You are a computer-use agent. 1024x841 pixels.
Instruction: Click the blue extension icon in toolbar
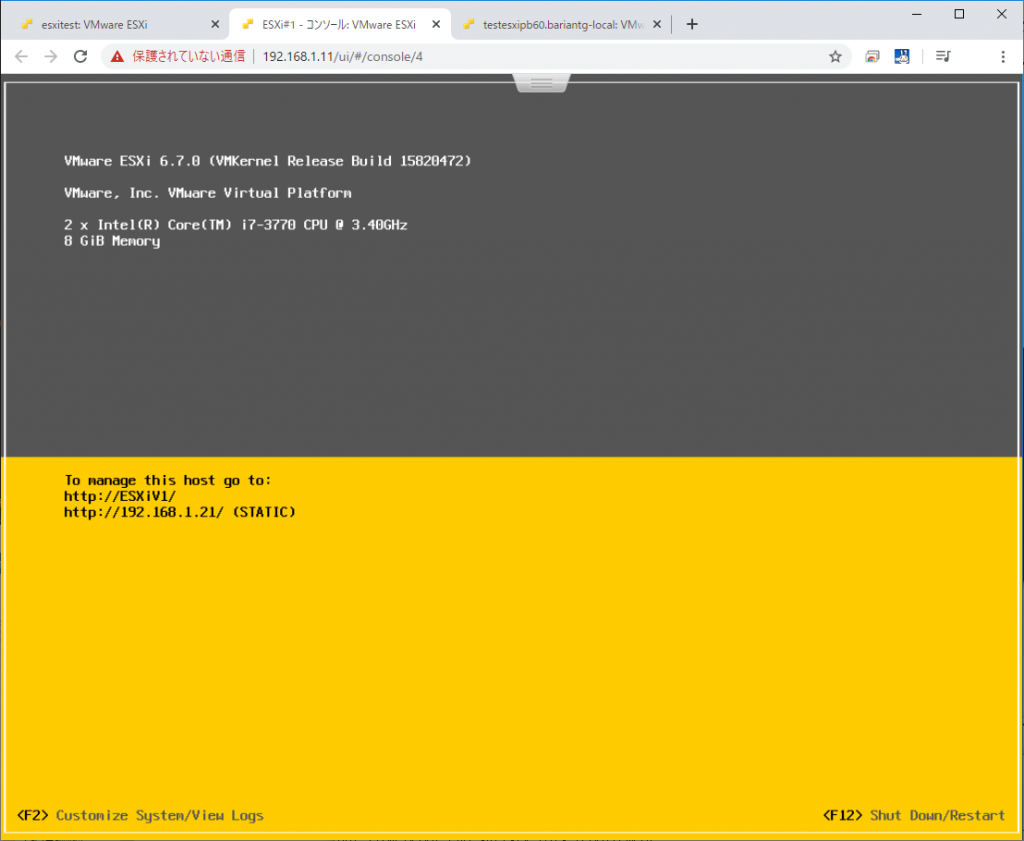902,57
